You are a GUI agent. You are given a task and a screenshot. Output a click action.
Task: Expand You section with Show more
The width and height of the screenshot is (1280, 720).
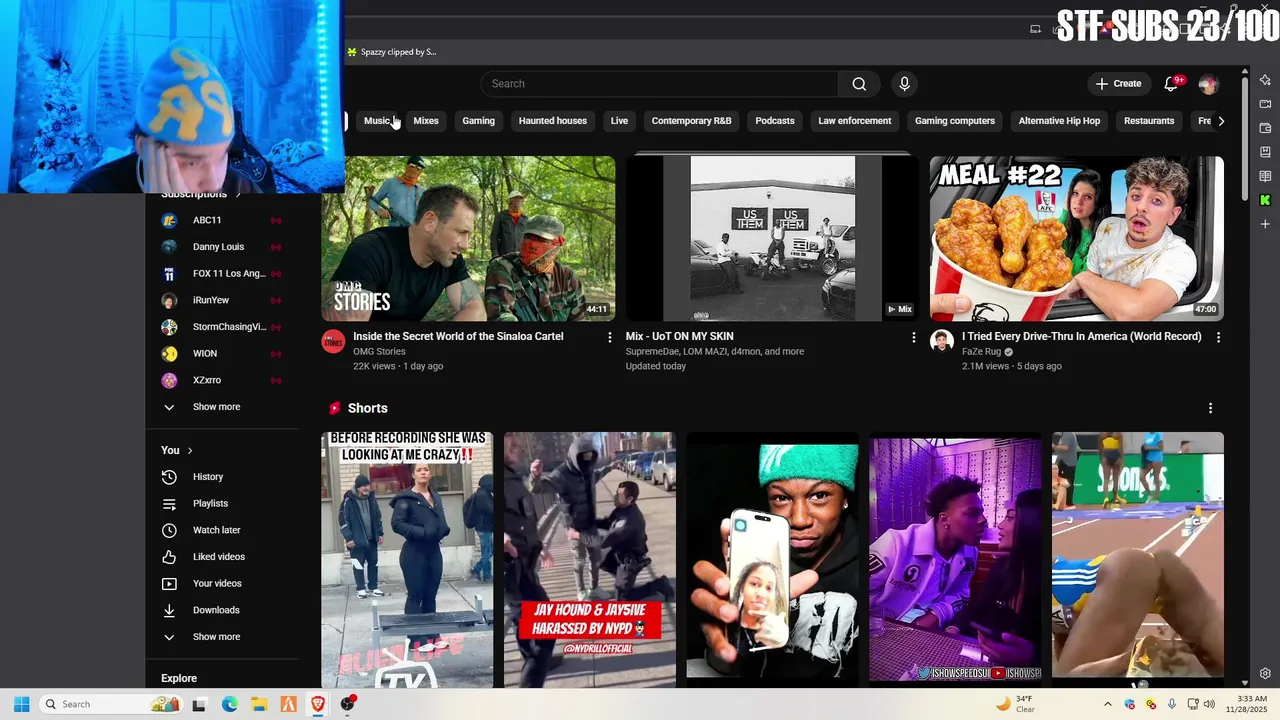pyautogui.click(x=222, y=637)
